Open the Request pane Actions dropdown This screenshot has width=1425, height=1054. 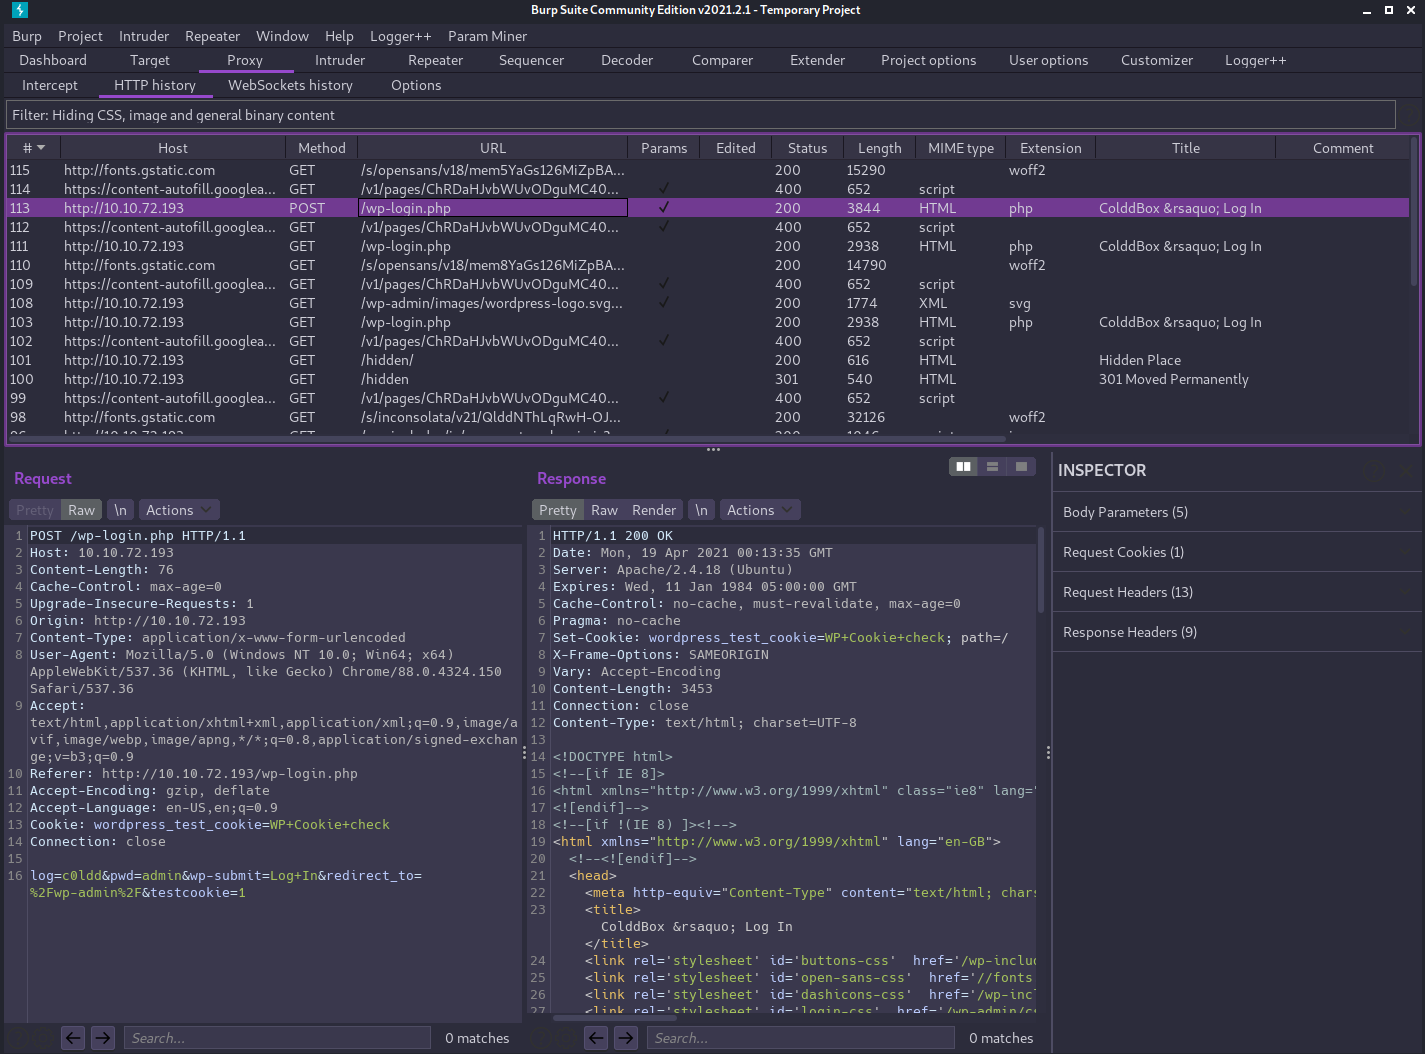[x=178, y=510]
